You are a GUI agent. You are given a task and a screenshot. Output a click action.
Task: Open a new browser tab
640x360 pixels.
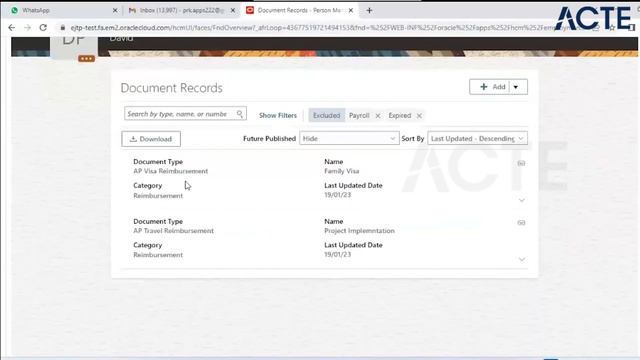(369, 11)
